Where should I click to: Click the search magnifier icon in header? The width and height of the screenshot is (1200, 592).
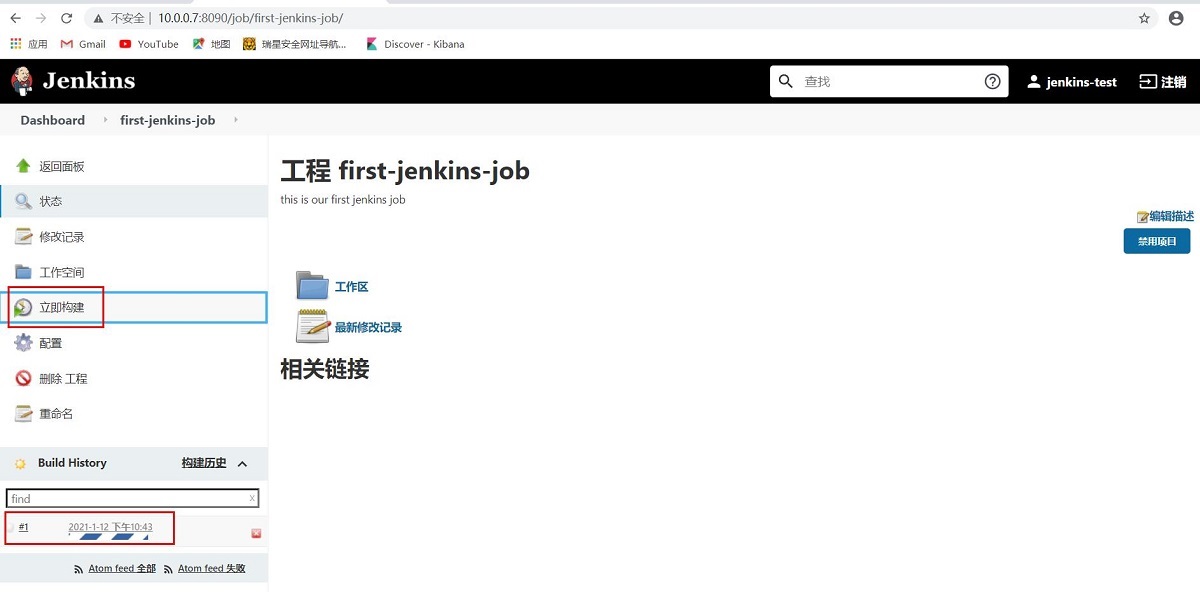click(786, 81)
